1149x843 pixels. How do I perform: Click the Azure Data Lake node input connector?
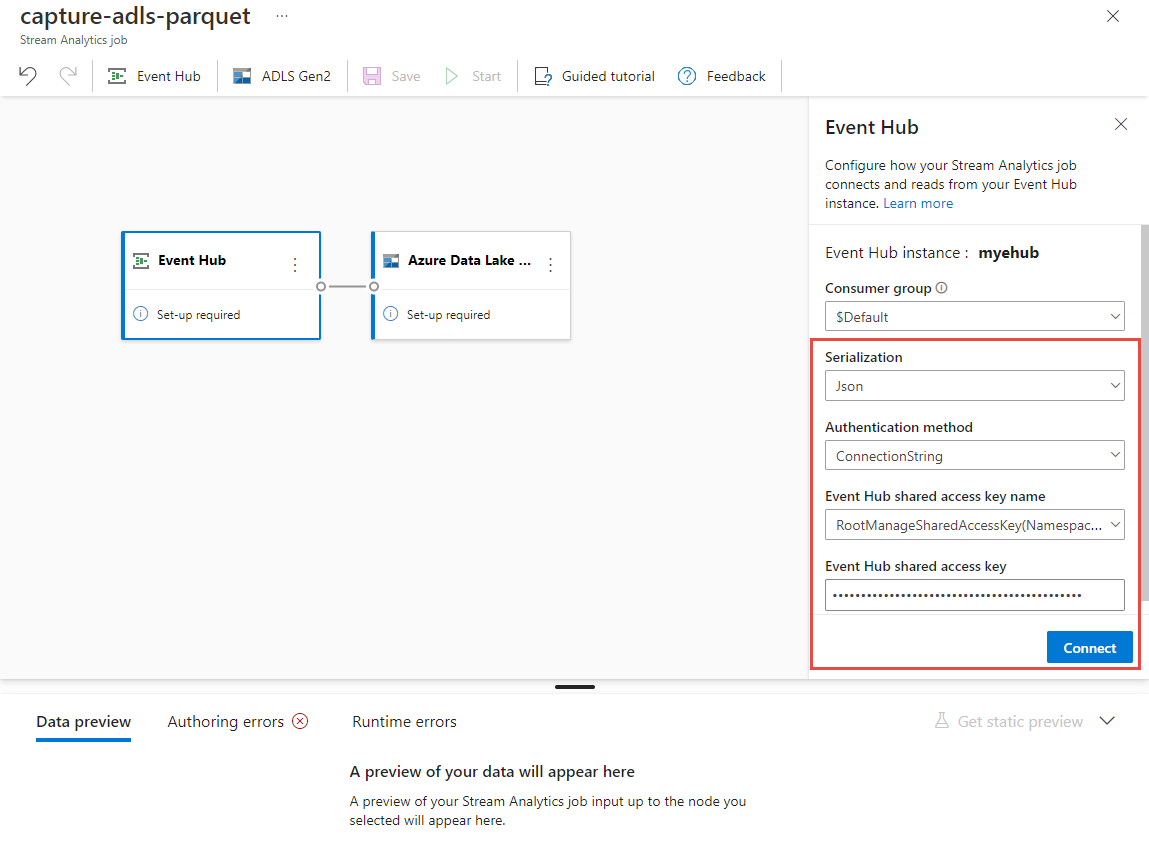374,287
